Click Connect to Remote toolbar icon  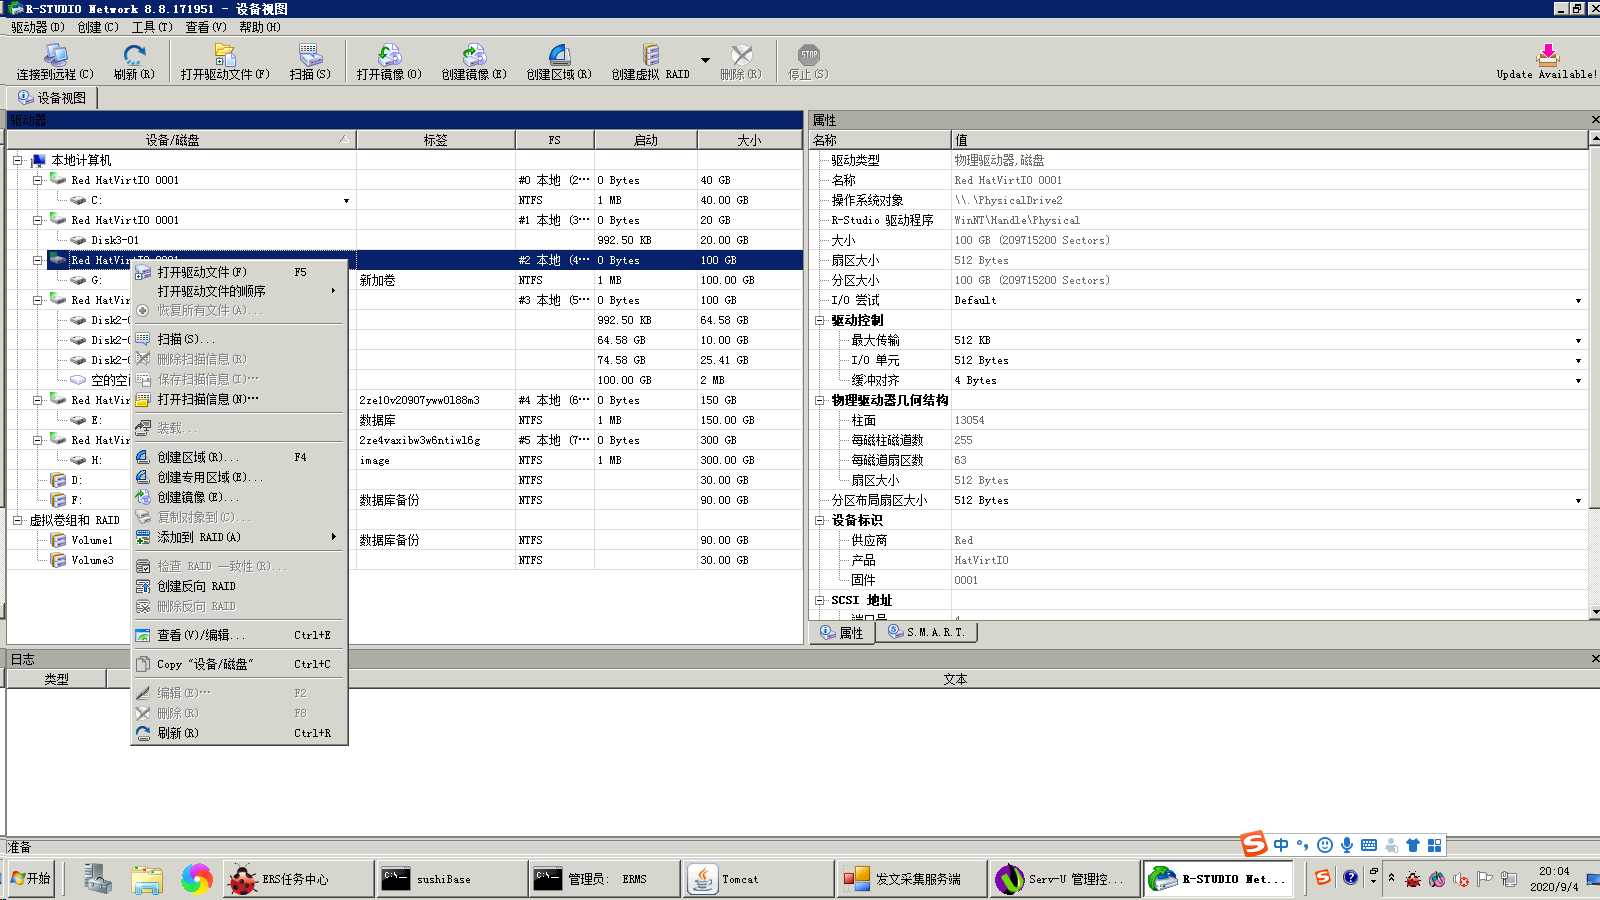click(x=55, y=62)
